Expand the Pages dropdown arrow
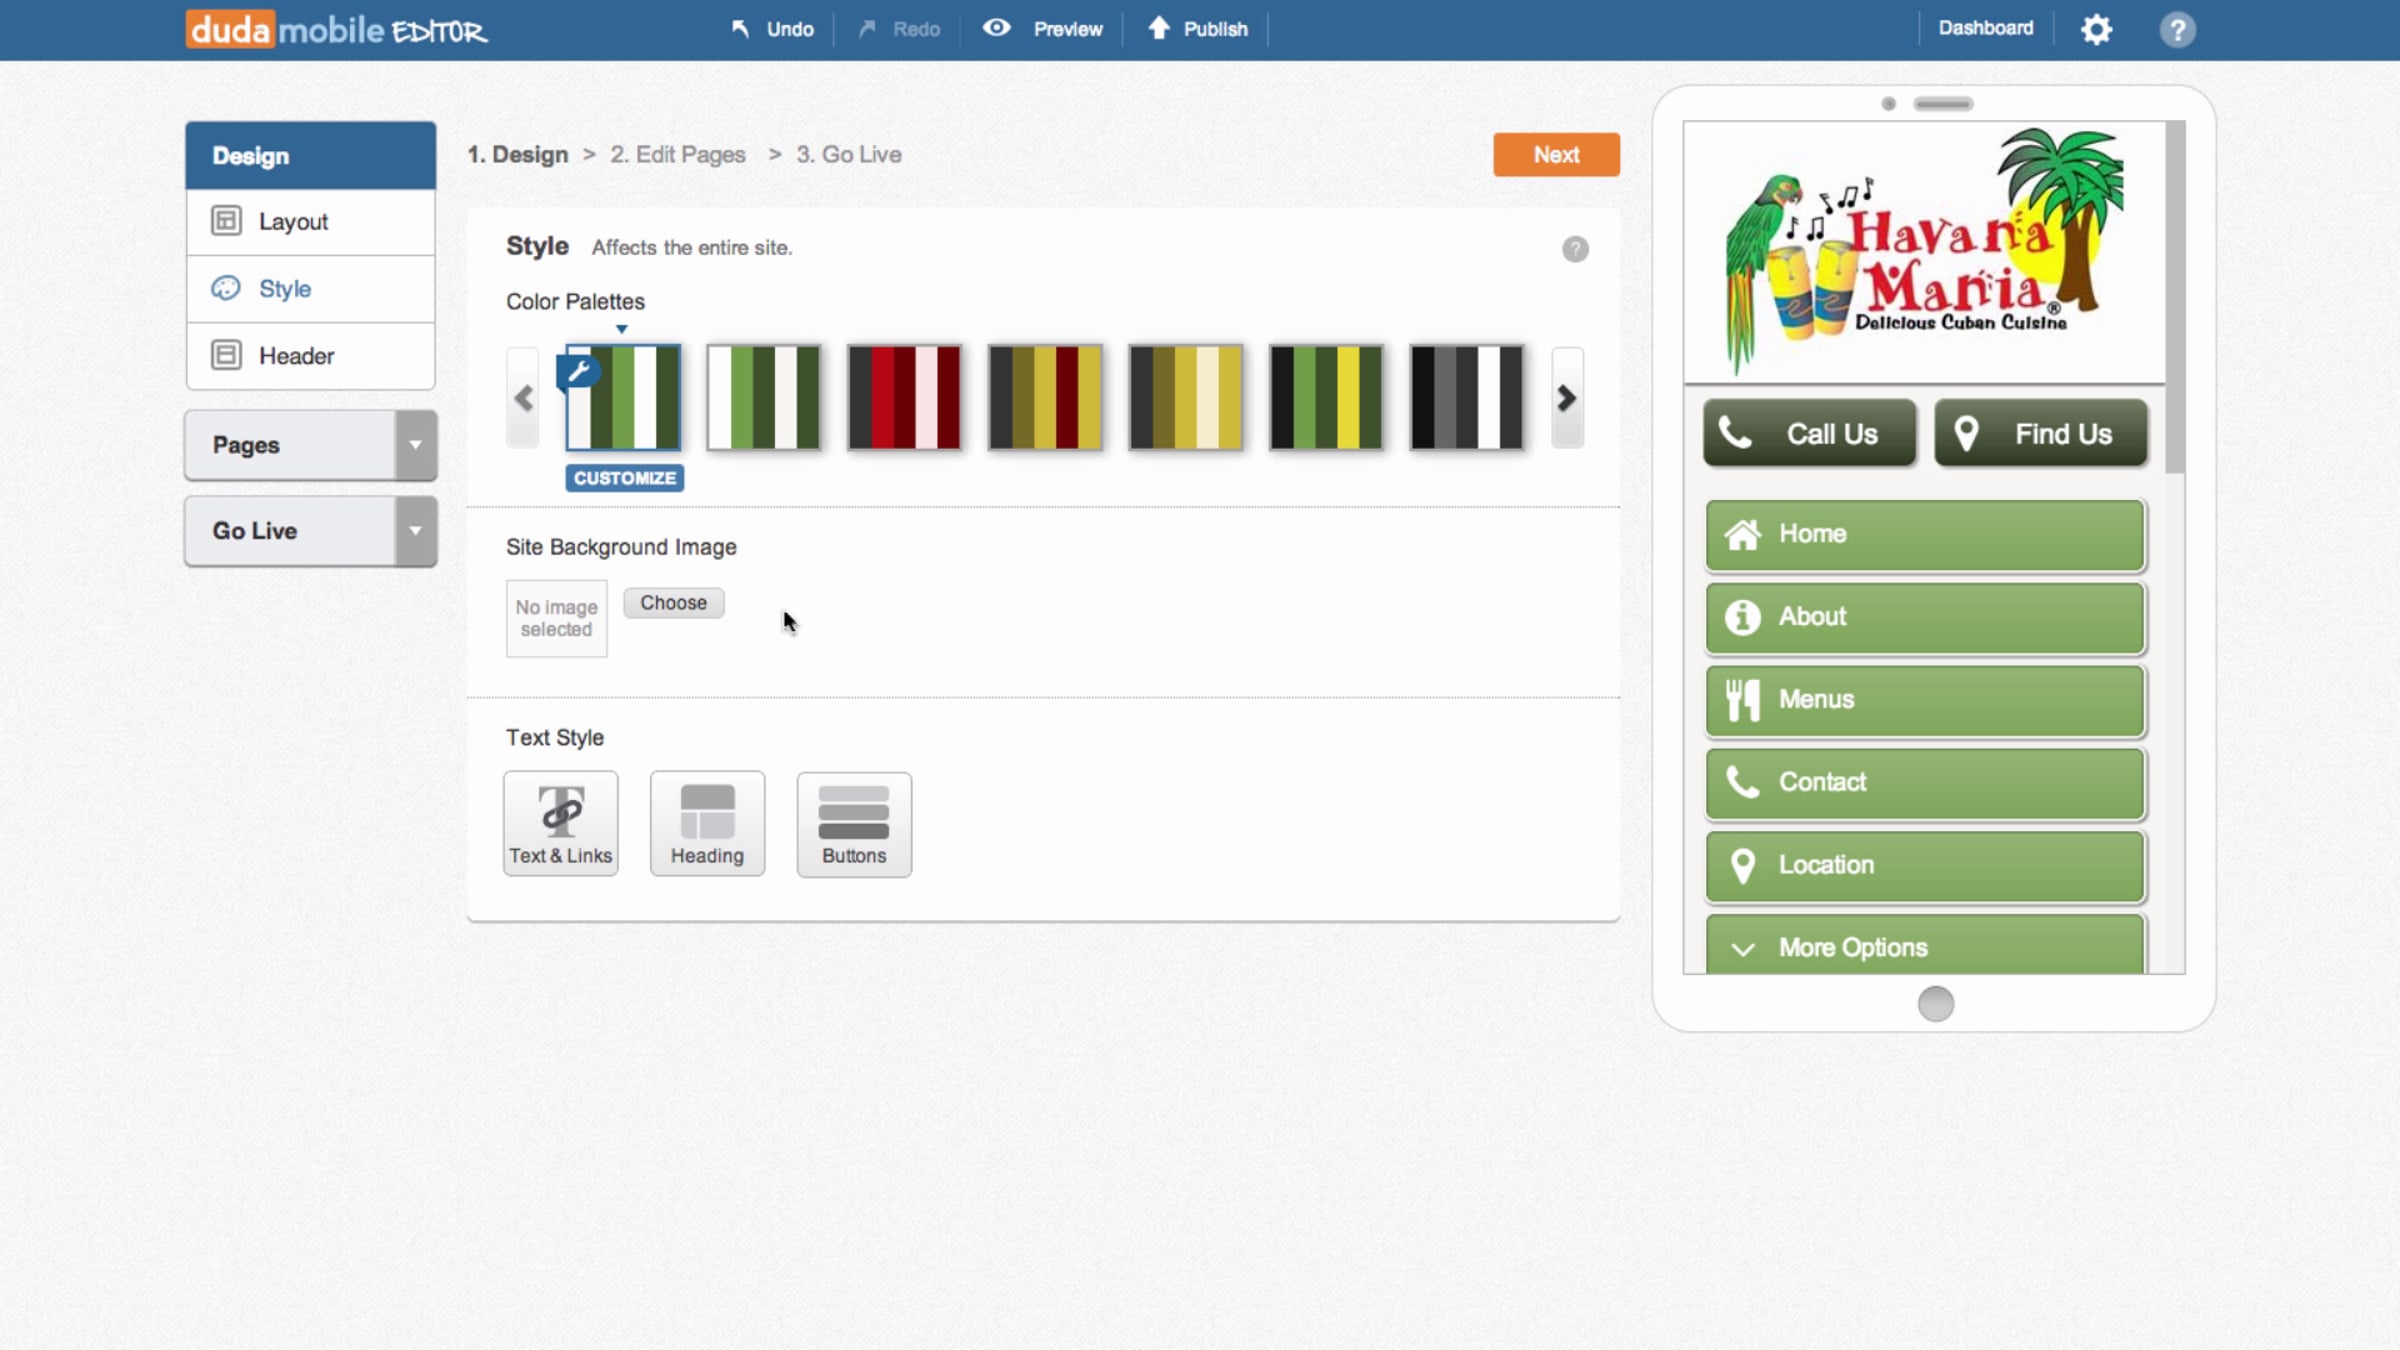 pyautogui.click(x=415, y=445)
